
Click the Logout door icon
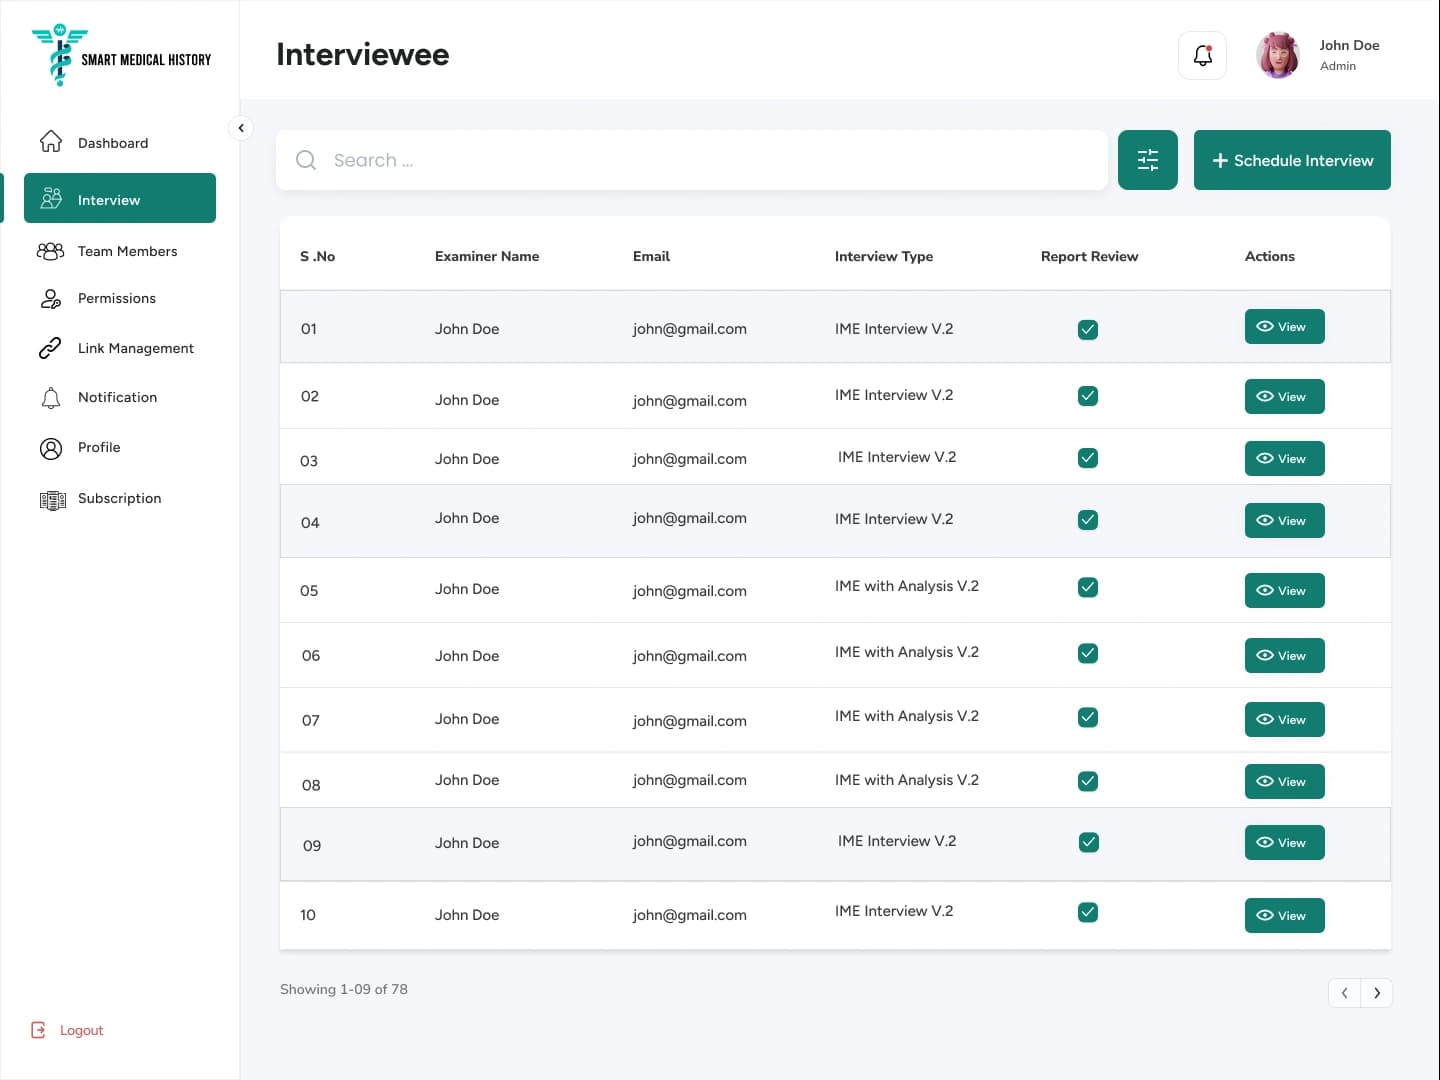pos(38,1030)
